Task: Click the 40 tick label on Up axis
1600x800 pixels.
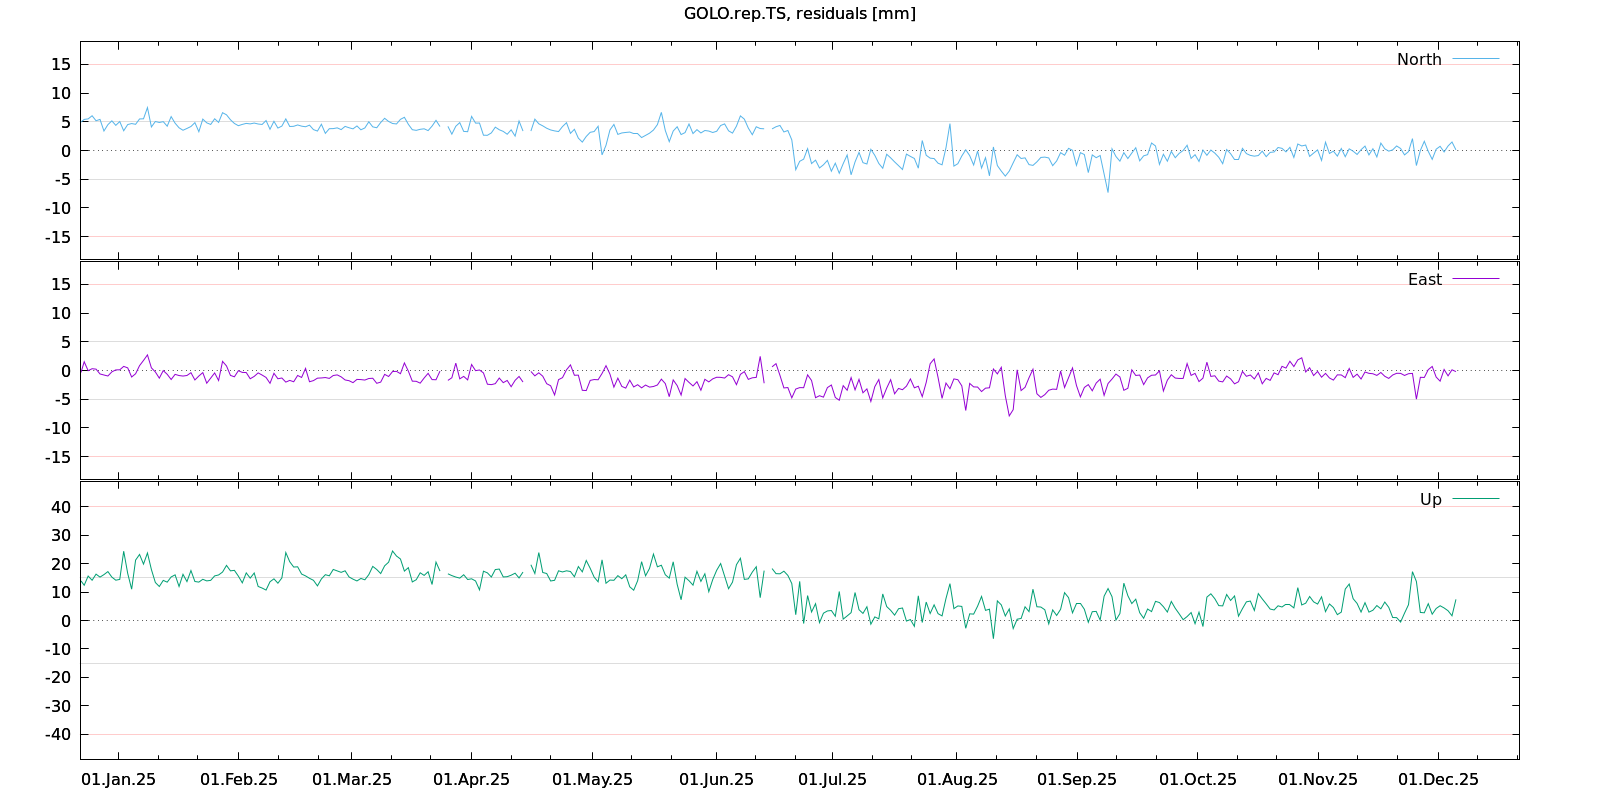Action: pyautogui.click(x=61, y=507)
